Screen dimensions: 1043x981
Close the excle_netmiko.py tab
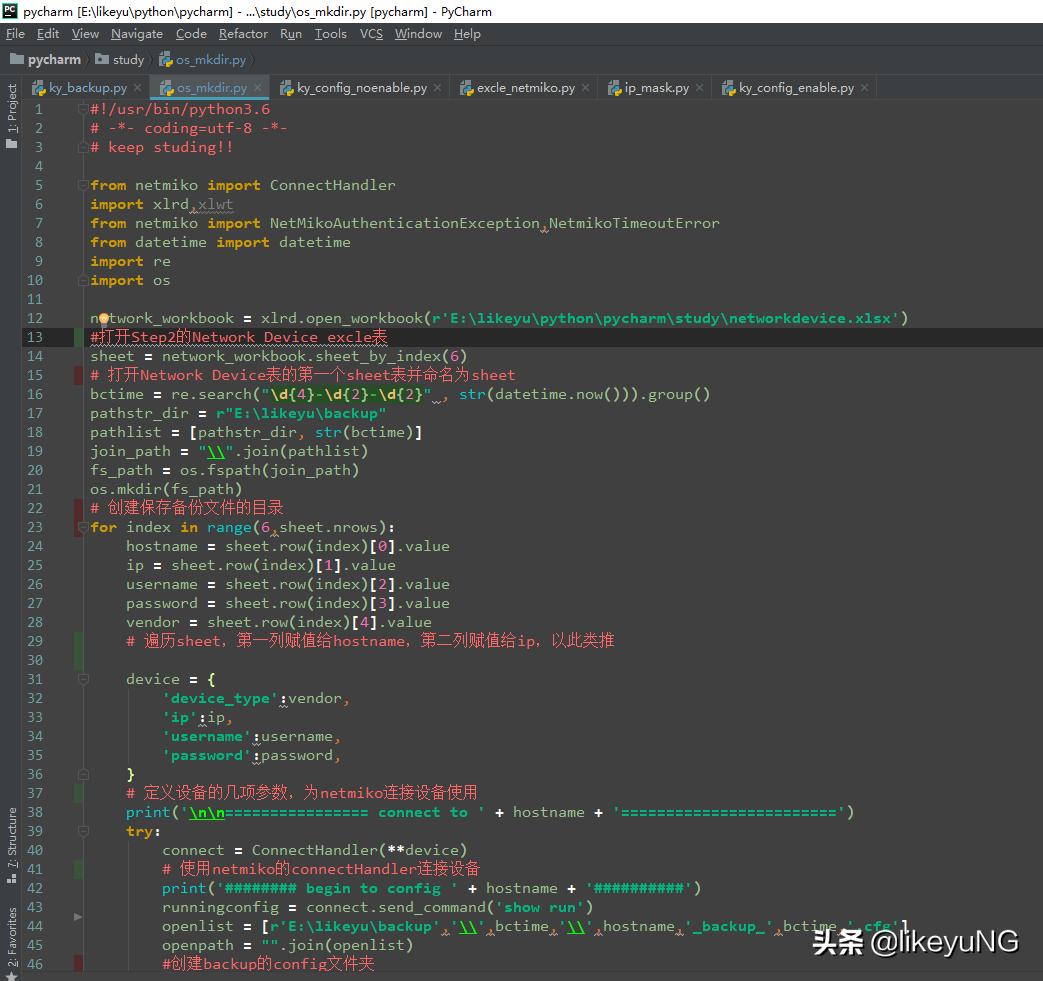tap(585, 88)
